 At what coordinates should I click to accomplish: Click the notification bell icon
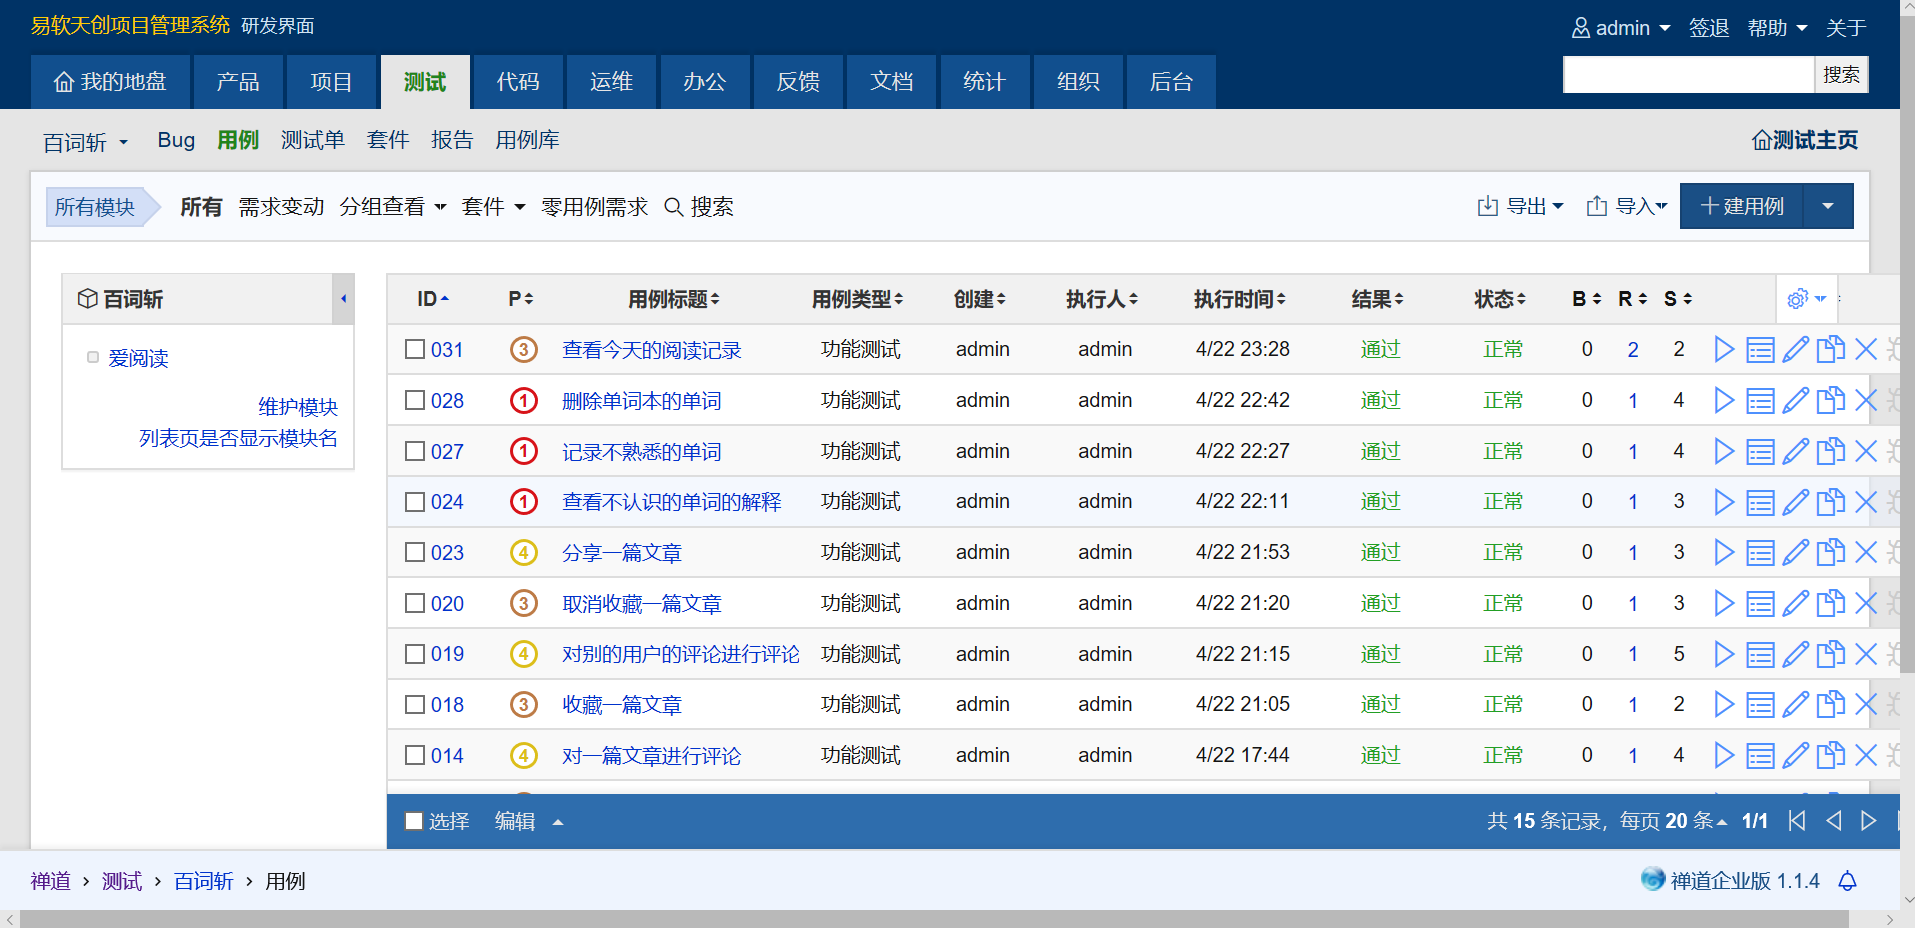click(x=1847, y=881)
